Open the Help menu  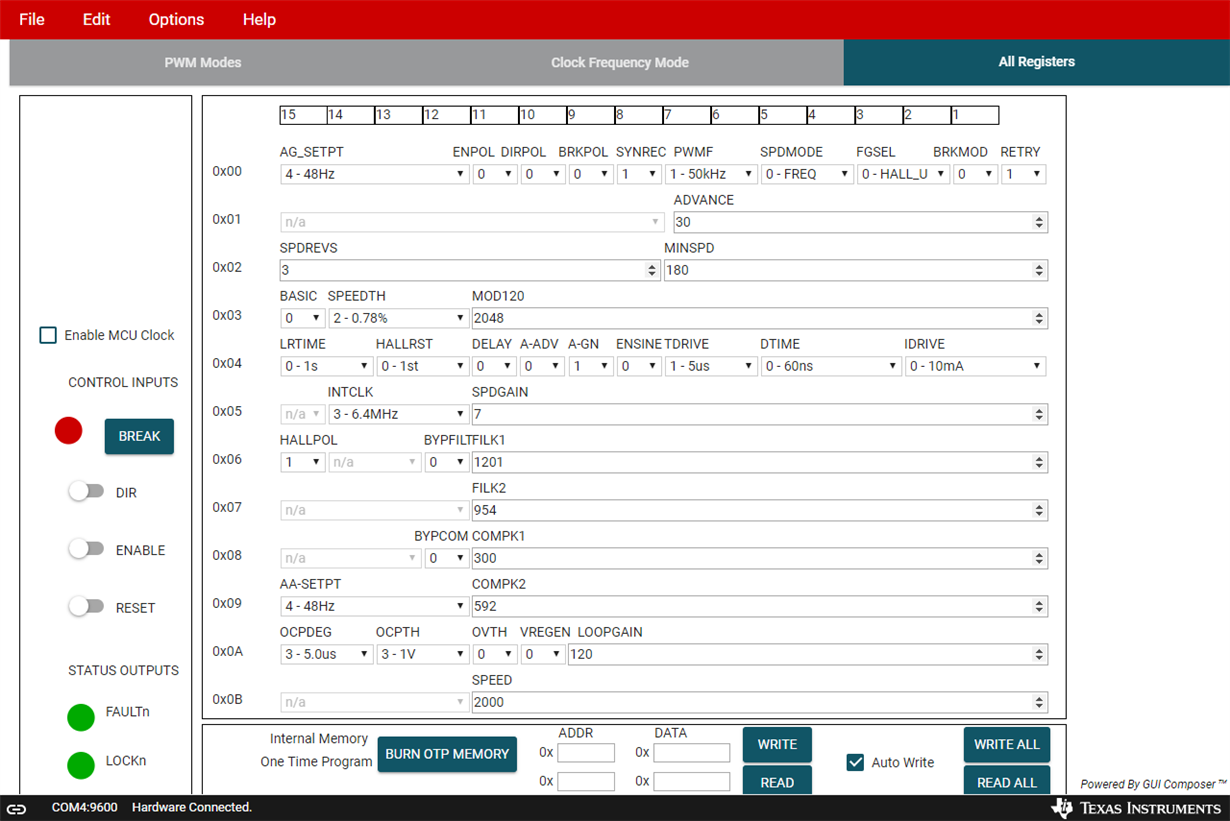[259, 20]
